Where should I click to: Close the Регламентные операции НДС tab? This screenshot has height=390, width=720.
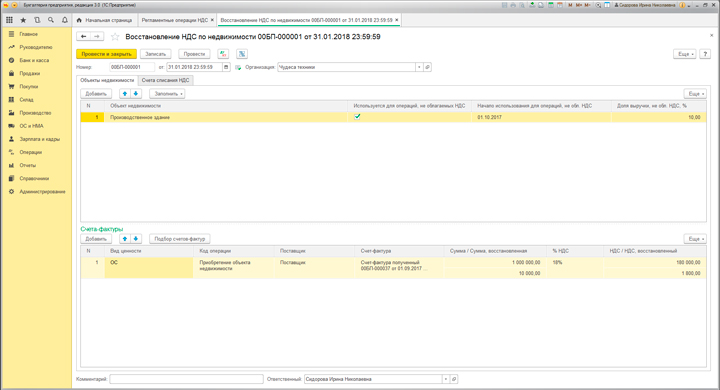212,20
